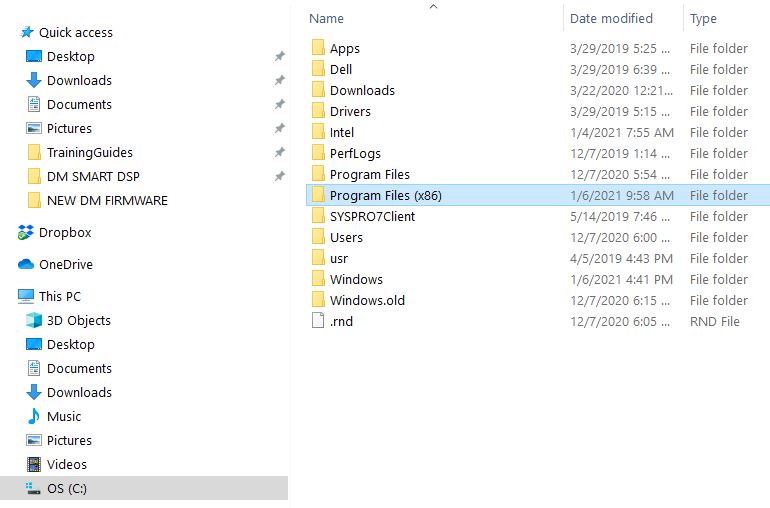Select the Downloads folder name in file list
770x508 pixels.
coord(362,90)
